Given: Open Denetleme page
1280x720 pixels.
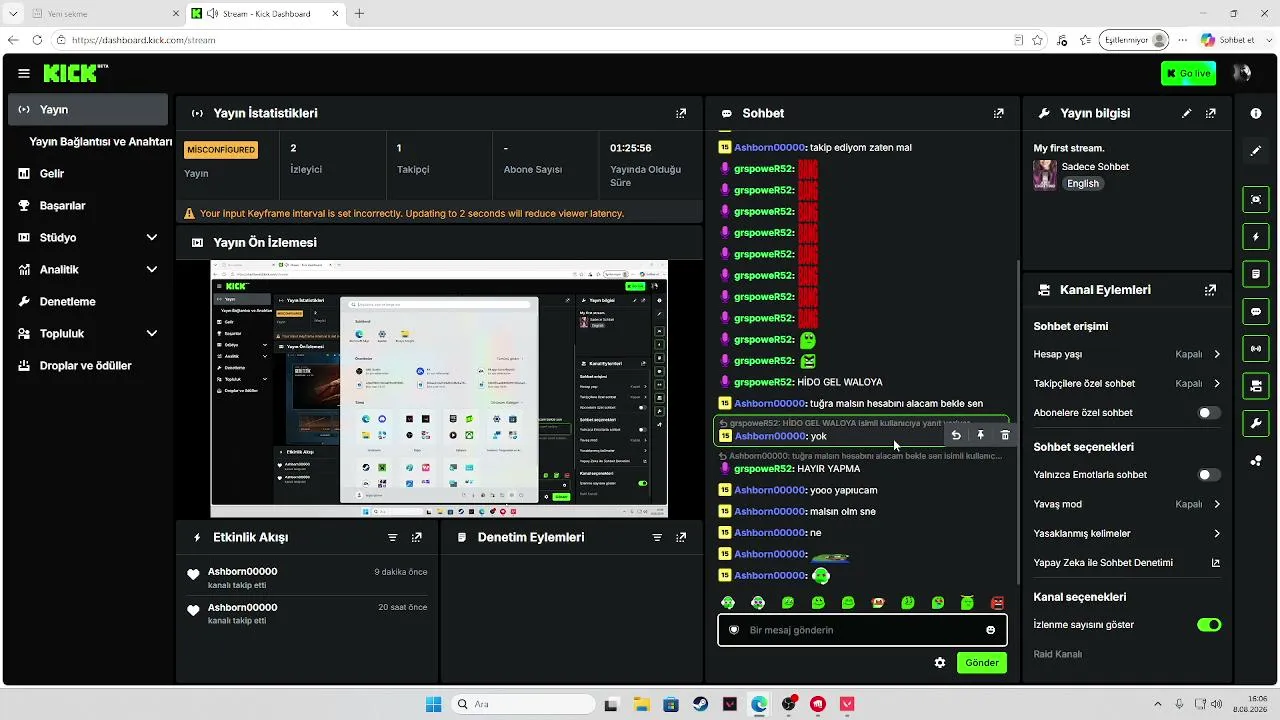Looking at the screenshot, I should click(x=88, y=301).
